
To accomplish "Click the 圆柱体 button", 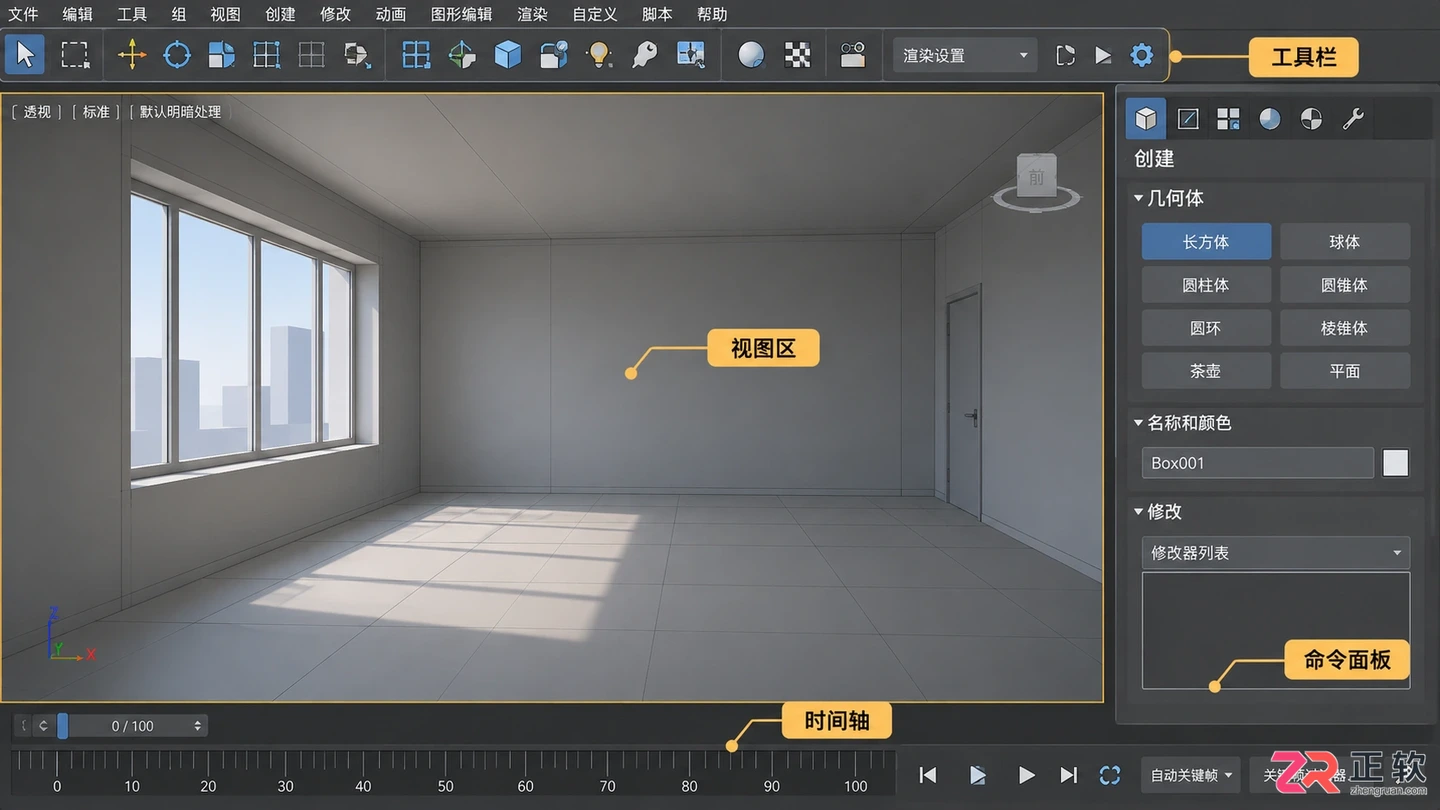I will pyautogui.click(x=1206, y=284).
